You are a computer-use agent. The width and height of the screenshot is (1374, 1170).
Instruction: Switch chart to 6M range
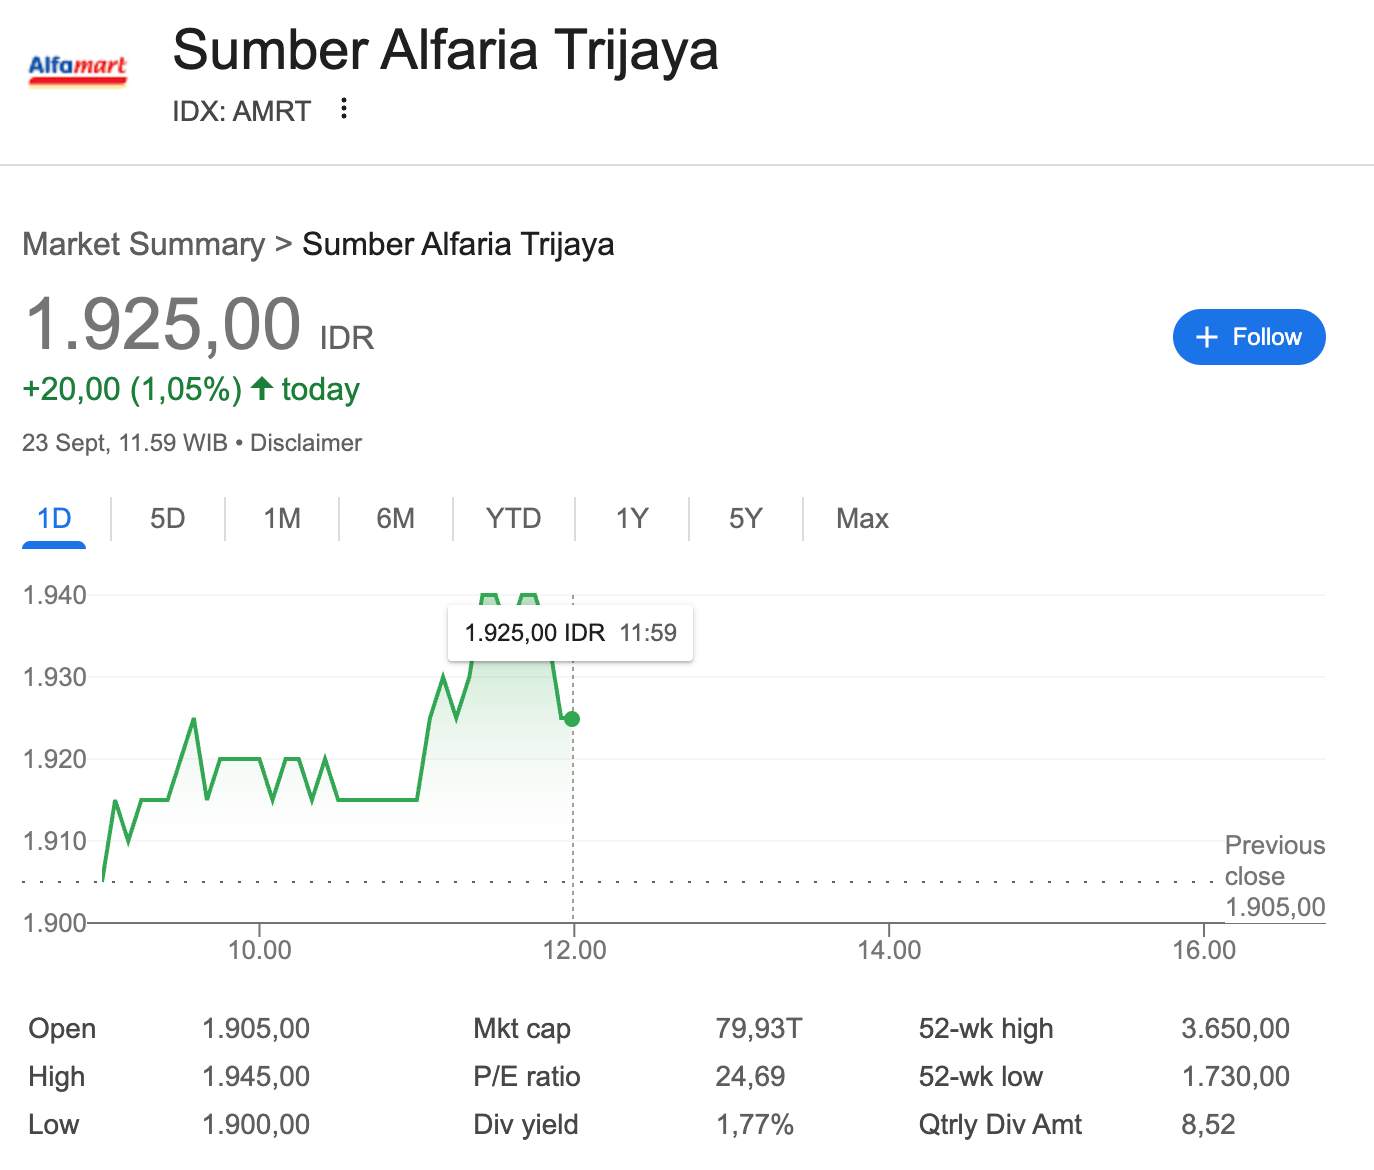click(x=396, y=518)
